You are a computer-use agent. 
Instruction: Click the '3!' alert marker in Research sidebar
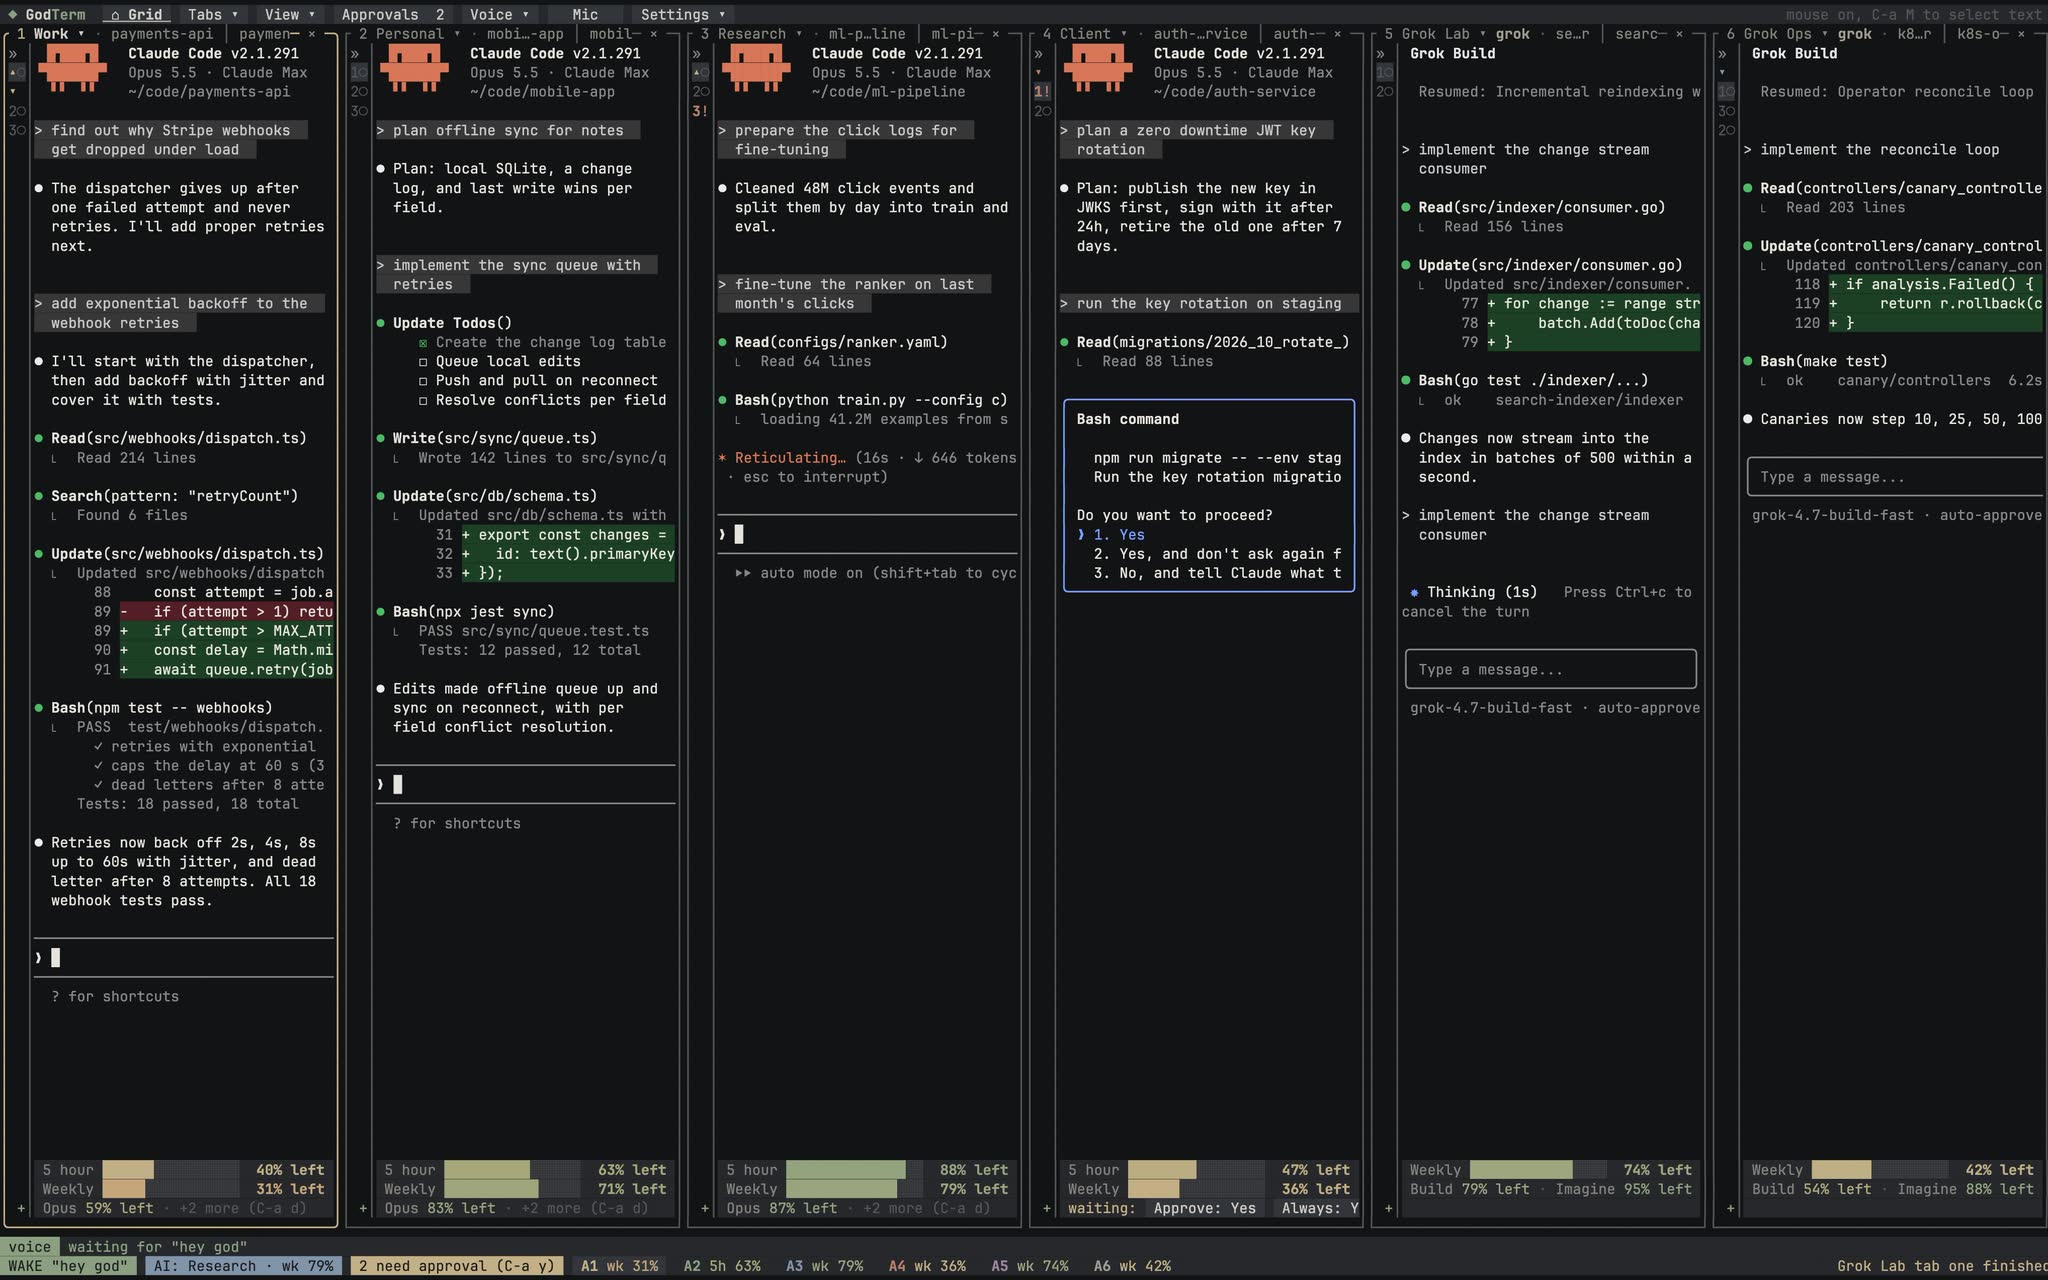point(699,111)
